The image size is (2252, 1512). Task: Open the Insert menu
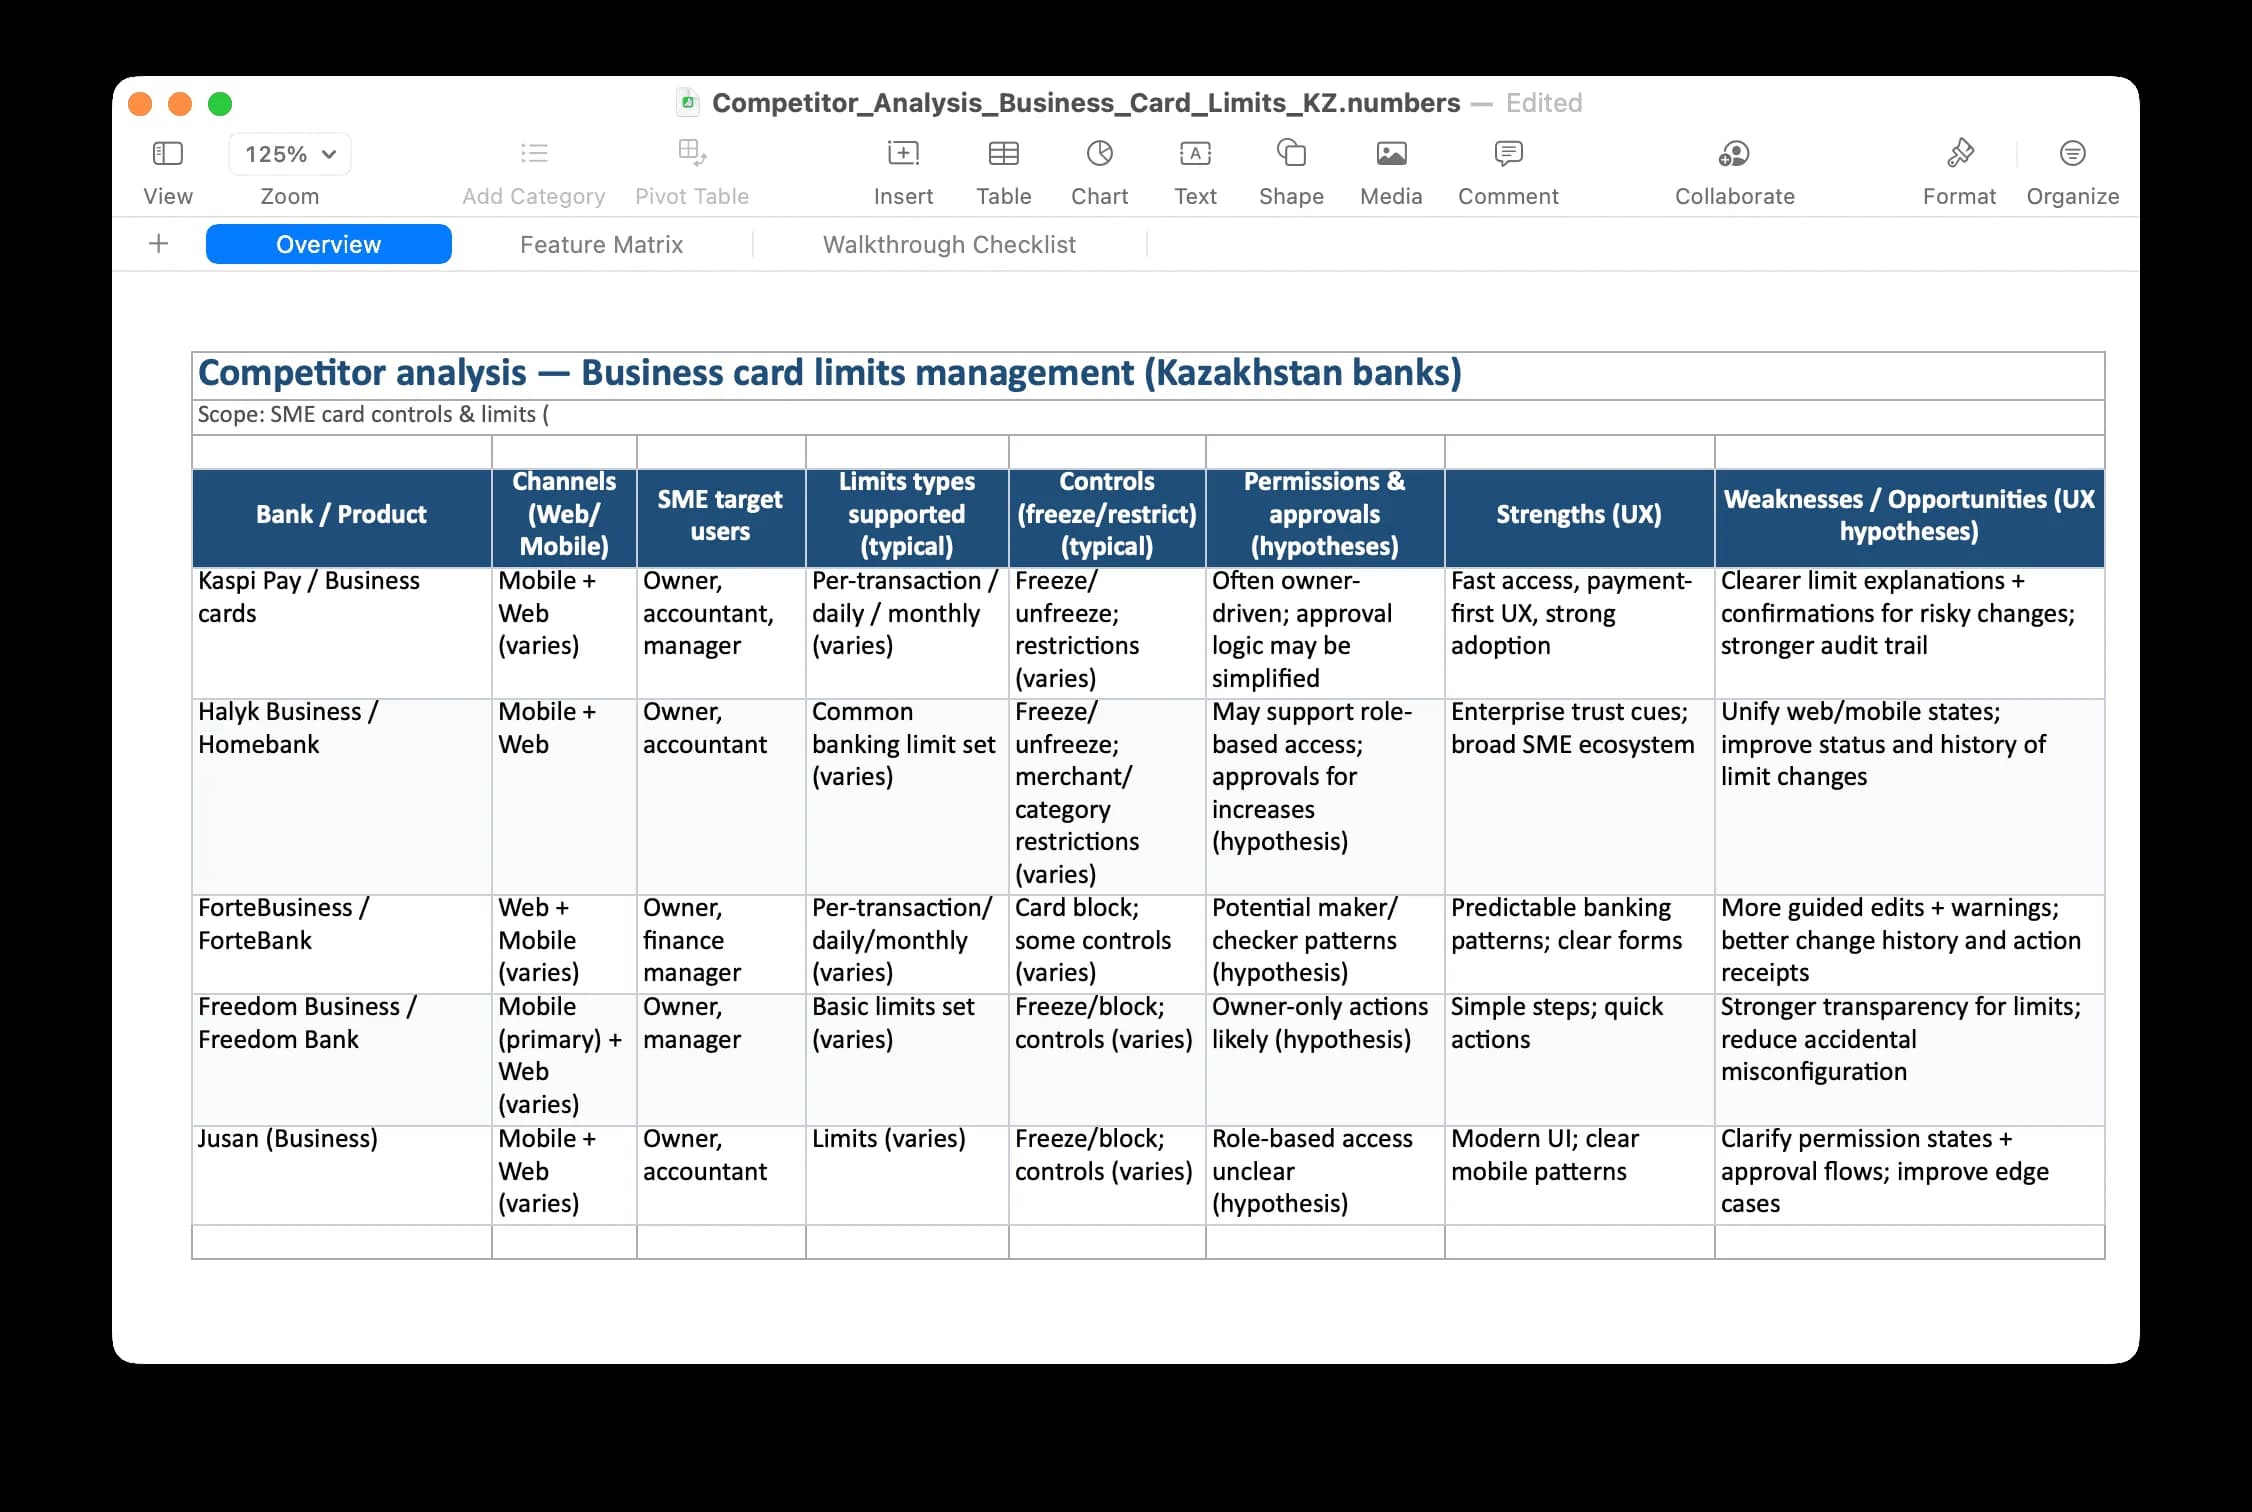tap(903, 170)
